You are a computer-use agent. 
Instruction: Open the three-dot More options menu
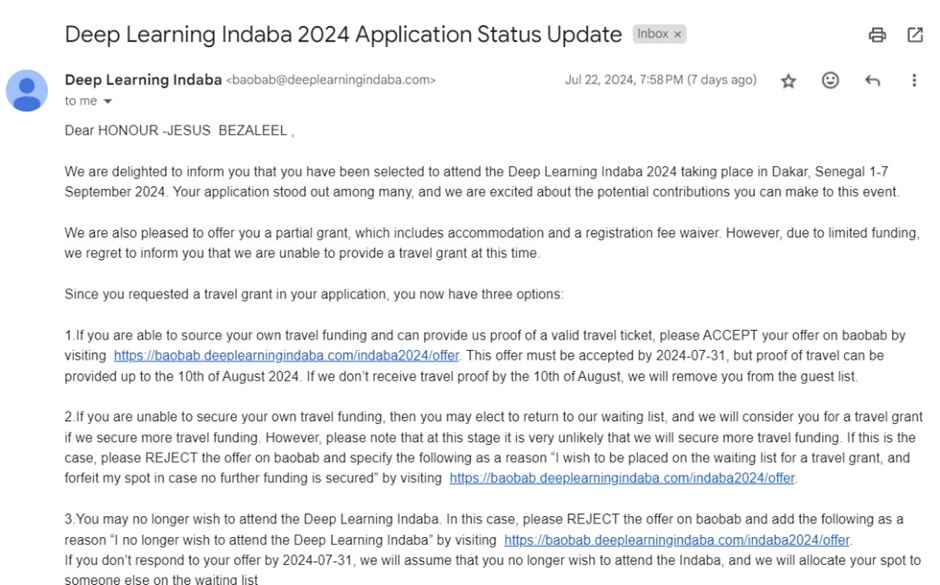point(914,80)
